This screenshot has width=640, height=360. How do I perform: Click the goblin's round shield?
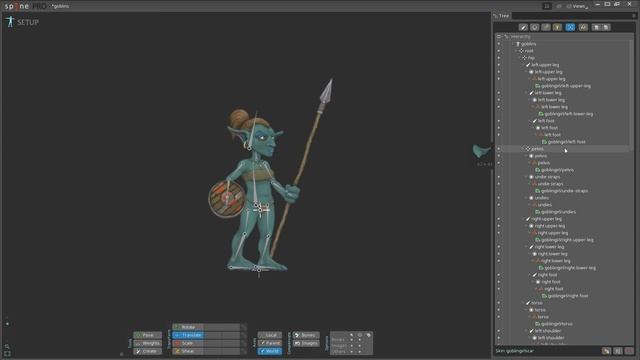[x=227, y=199]
